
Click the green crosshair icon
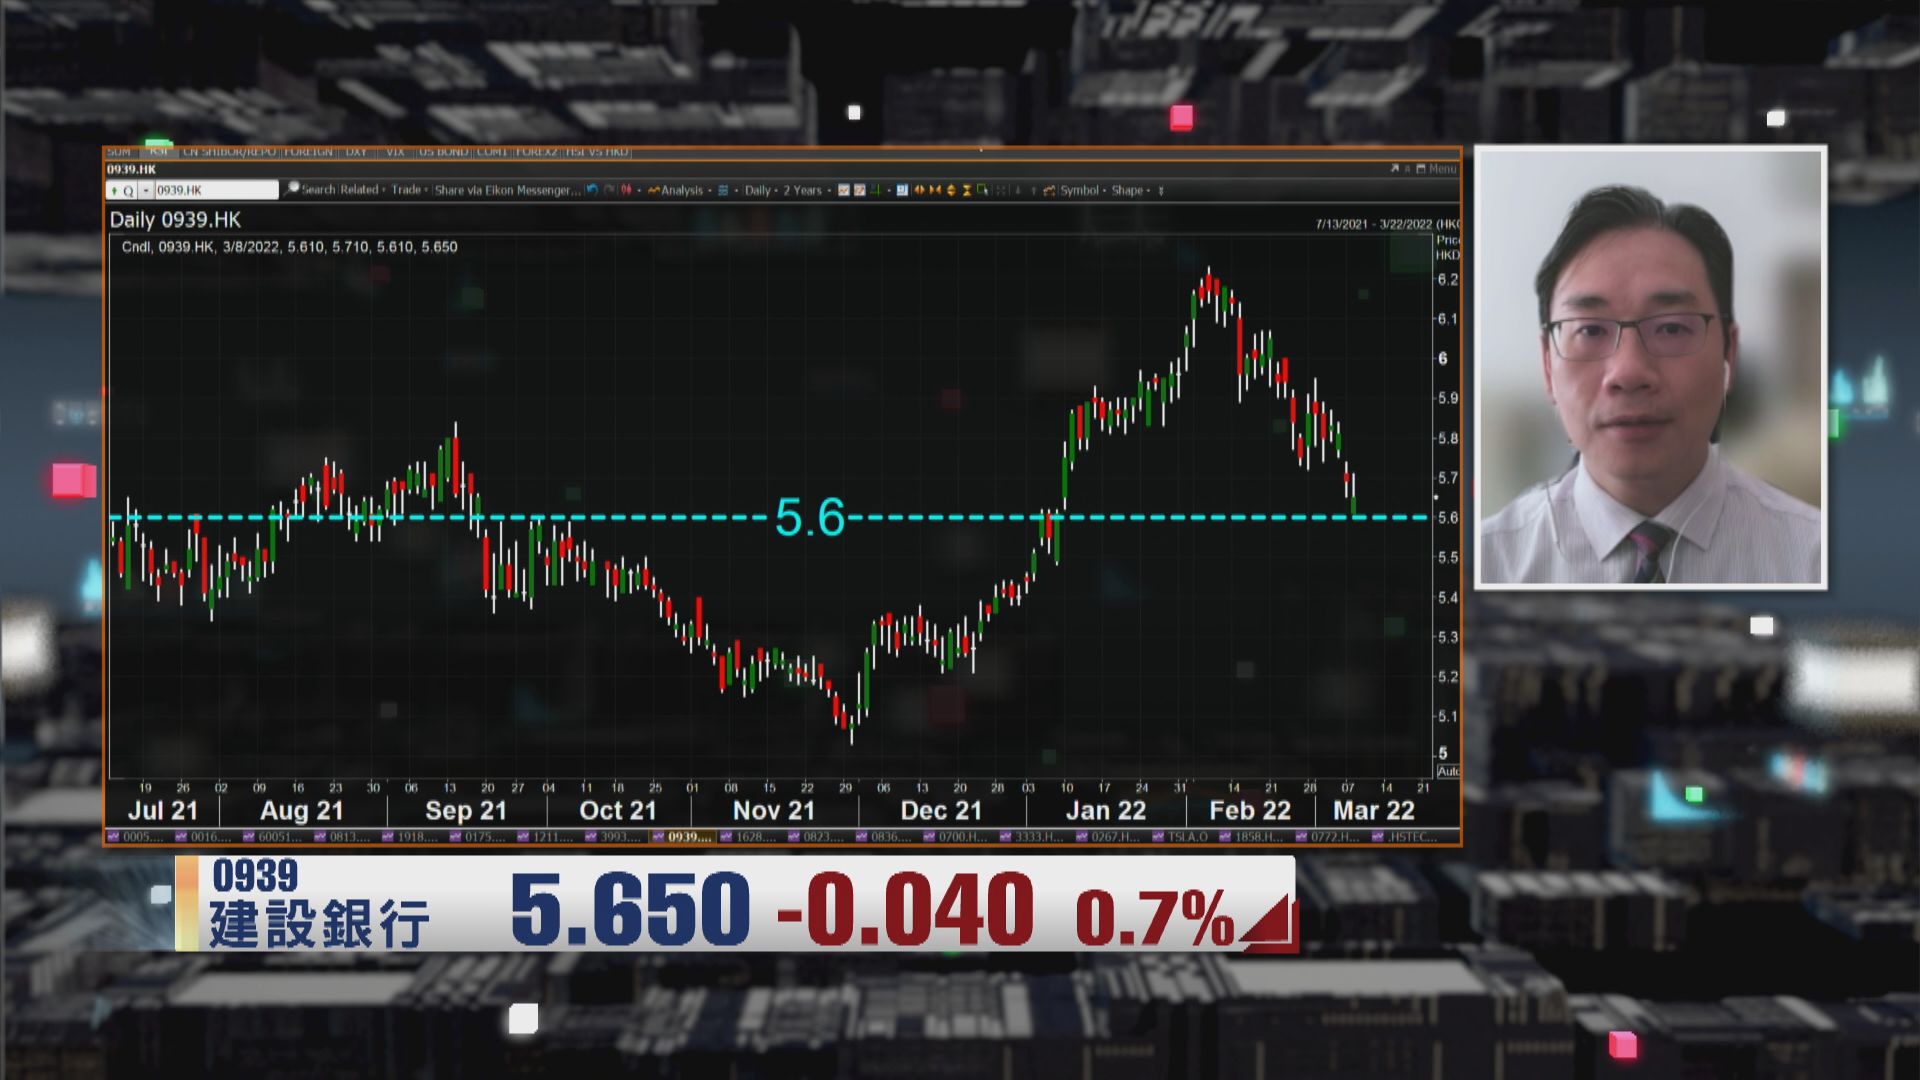[875, 190]
